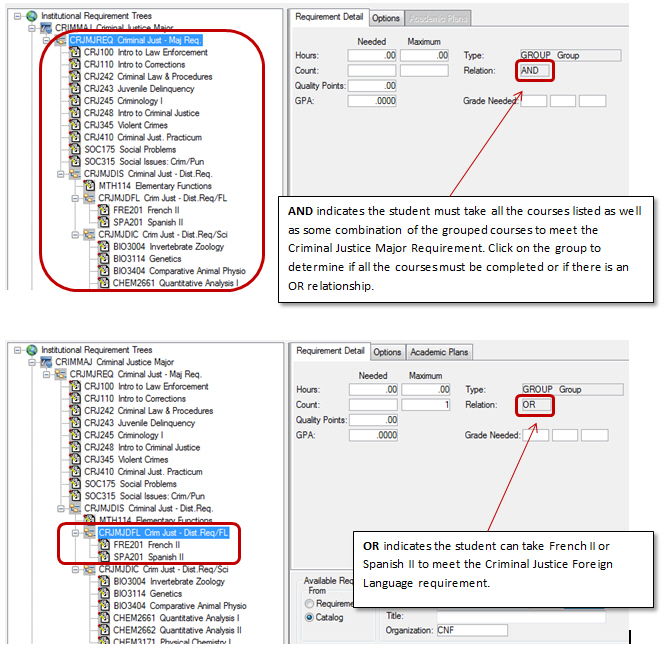Click the Relation field showing AND
The width and height of the screenshot is (665, 653).
click(535, 70)
